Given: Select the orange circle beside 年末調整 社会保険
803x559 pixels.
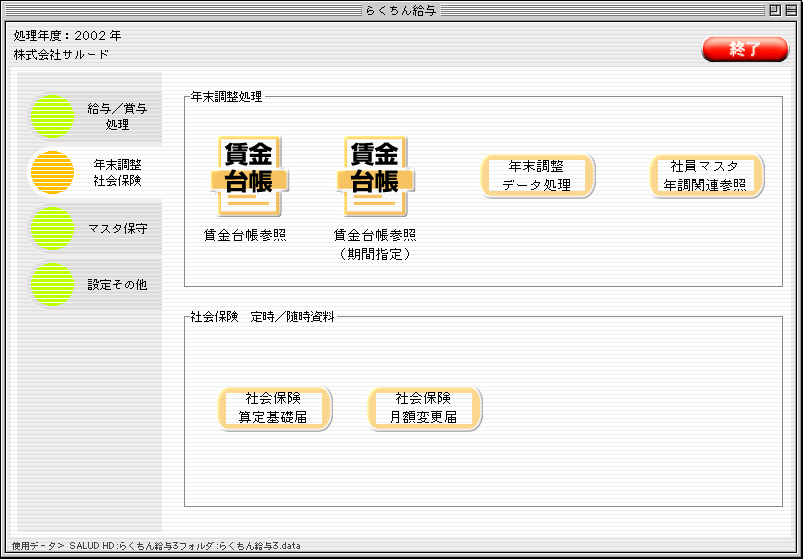Looking at the screenshot, I should click(52, 173).
